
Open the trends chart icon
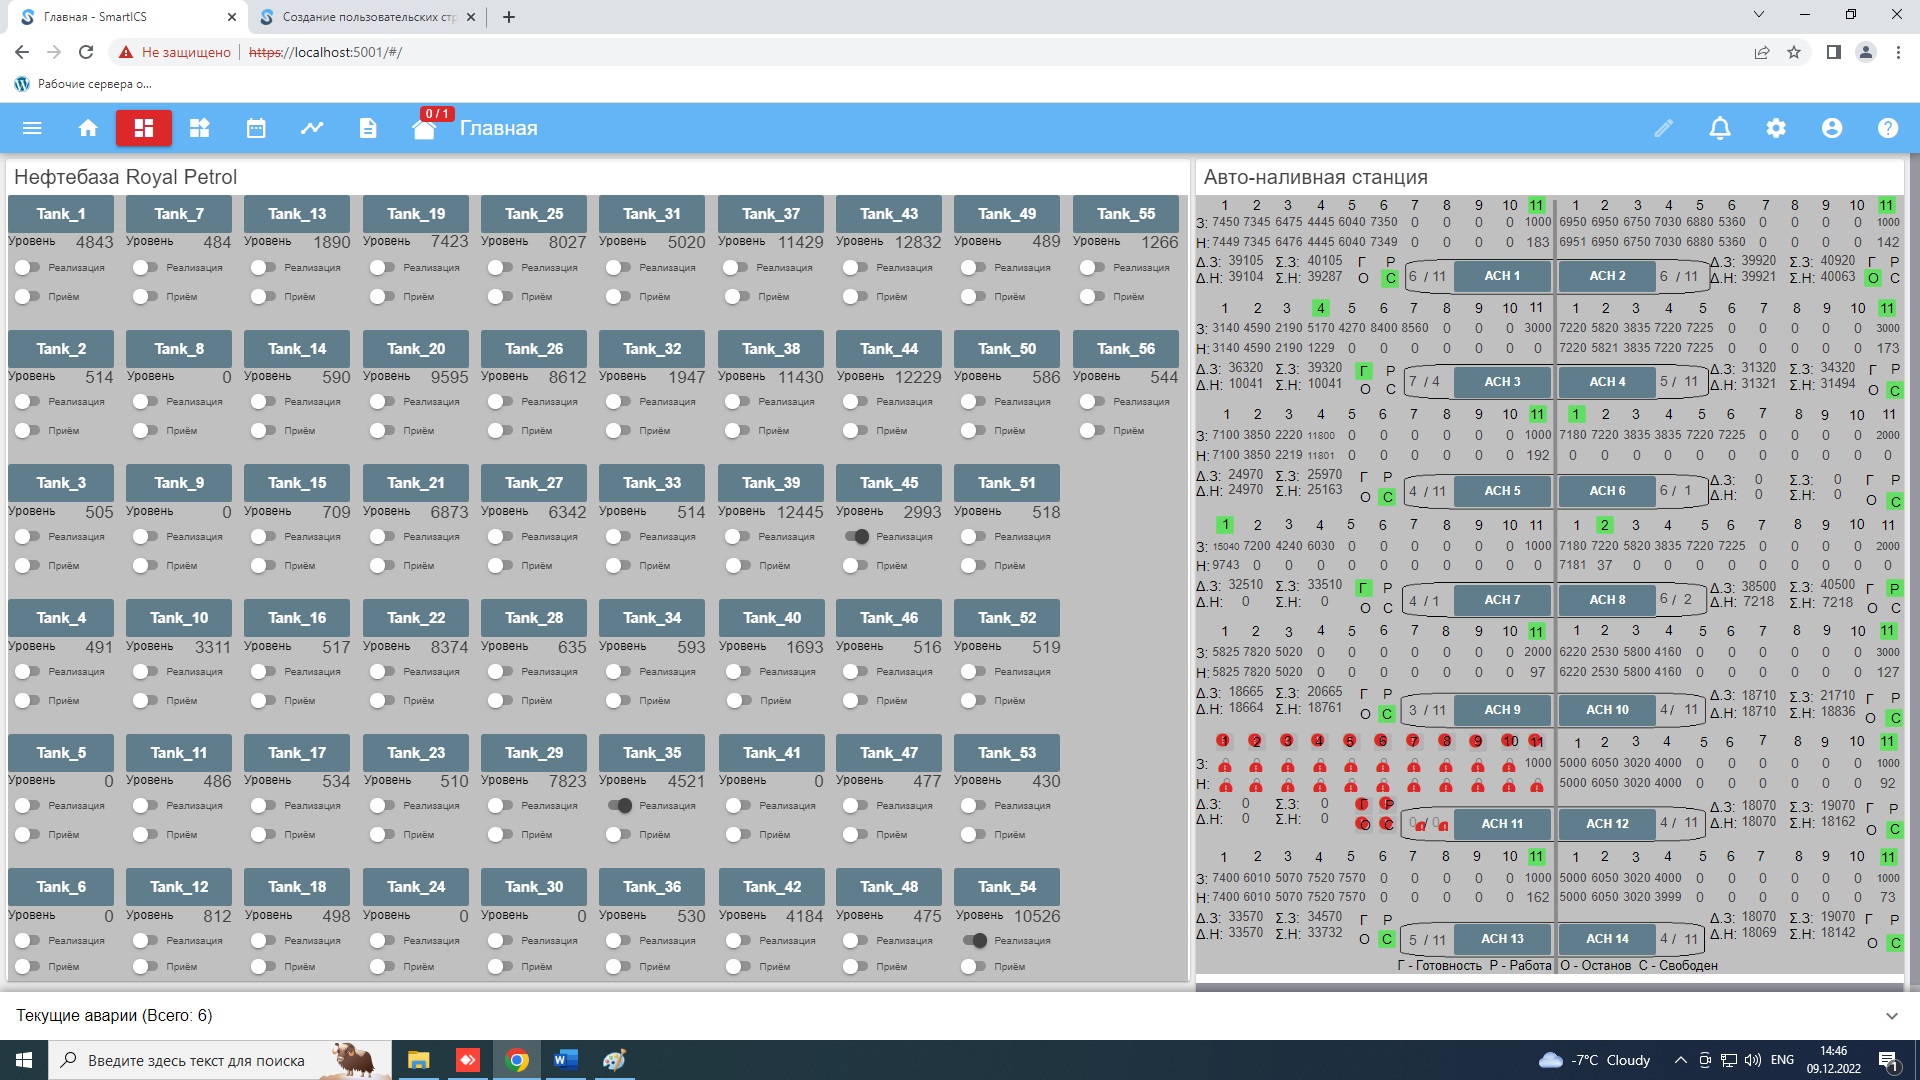[x=312, y=128]
